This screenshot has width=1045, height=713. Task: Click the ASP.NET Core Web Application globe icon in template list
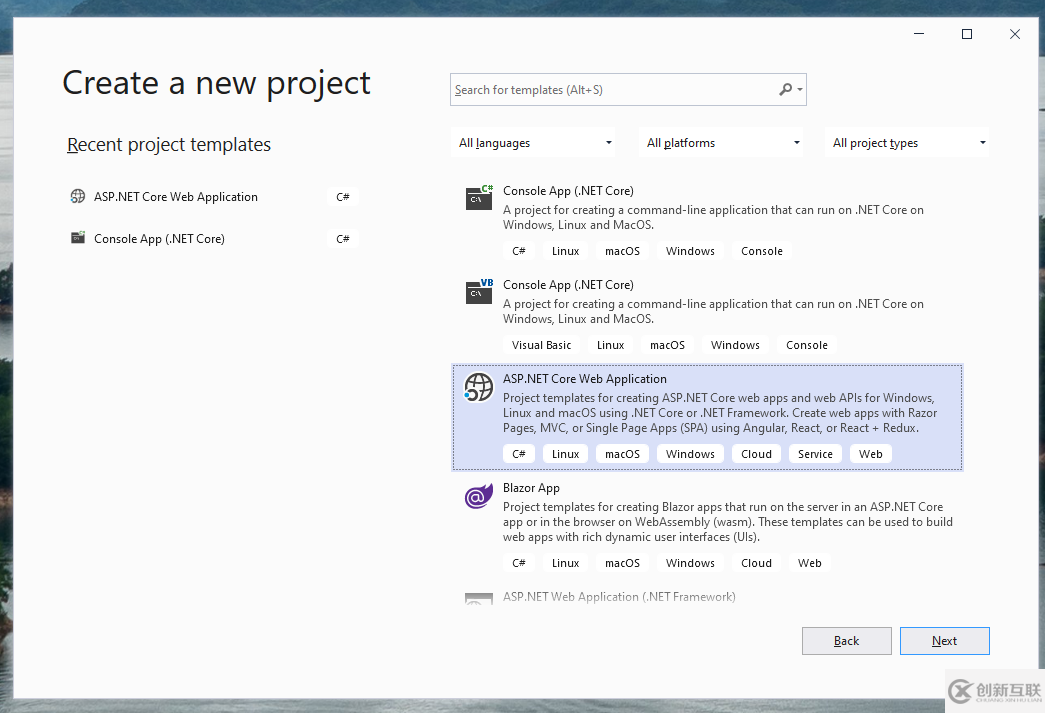click(x=479, y=387)
